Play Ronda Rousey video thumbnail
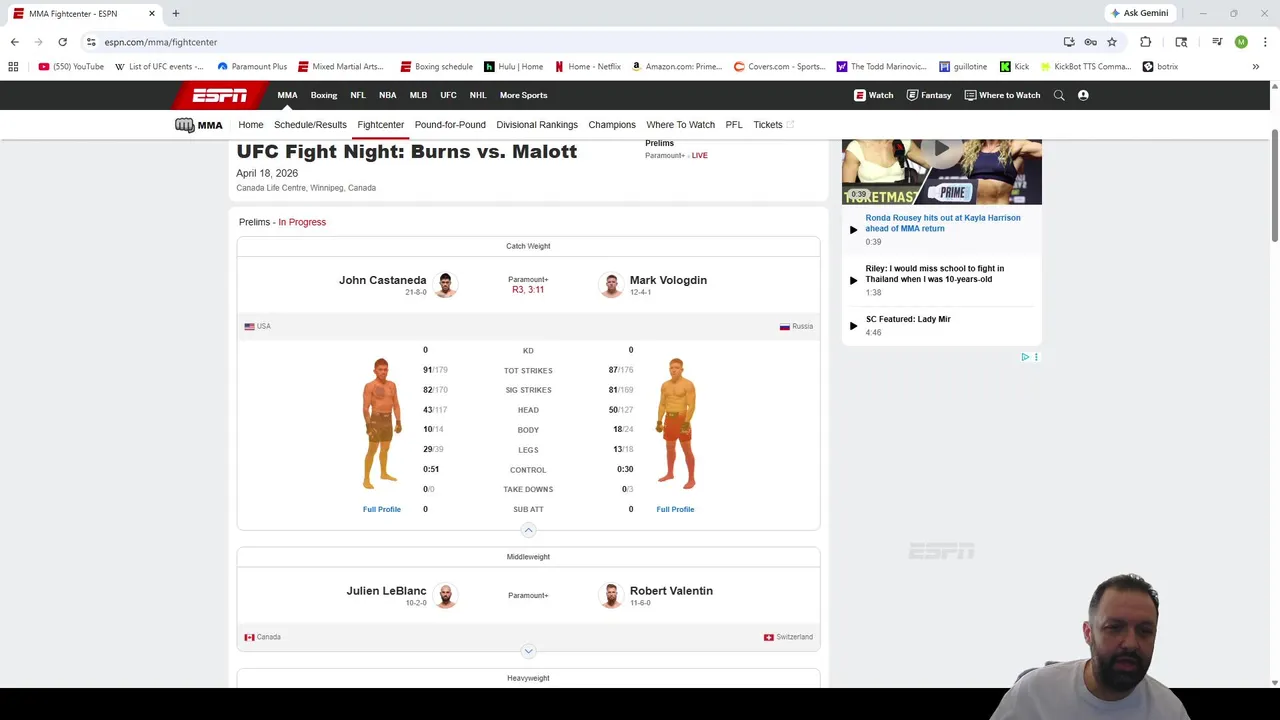This screenshot has height=720, width=1280. click(x=942, y=171)
